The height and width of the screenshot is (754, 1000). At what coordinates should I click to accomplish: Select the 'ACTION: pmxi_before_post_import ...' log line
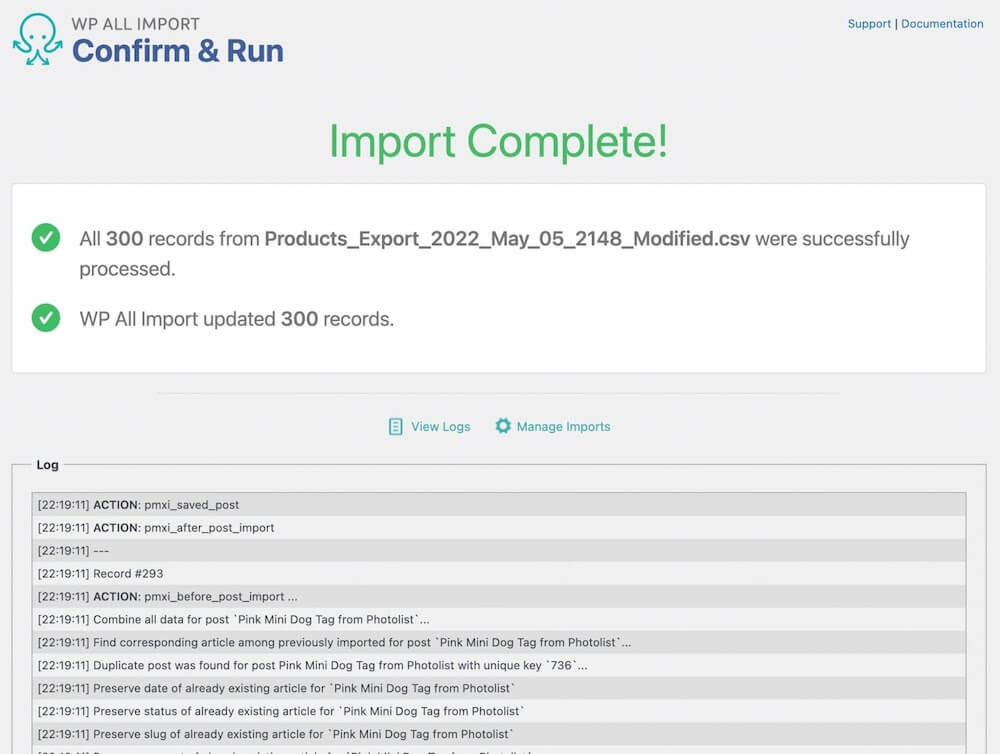point(499,596)
